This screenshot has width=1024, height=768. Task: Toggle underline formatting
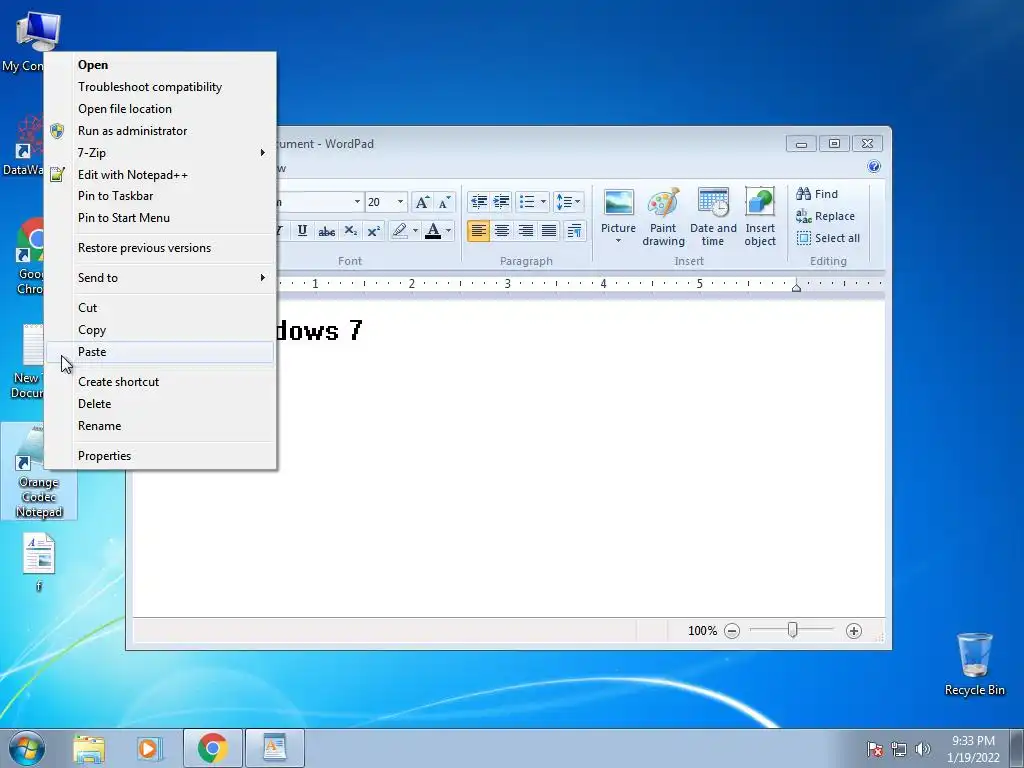(302, 231)
